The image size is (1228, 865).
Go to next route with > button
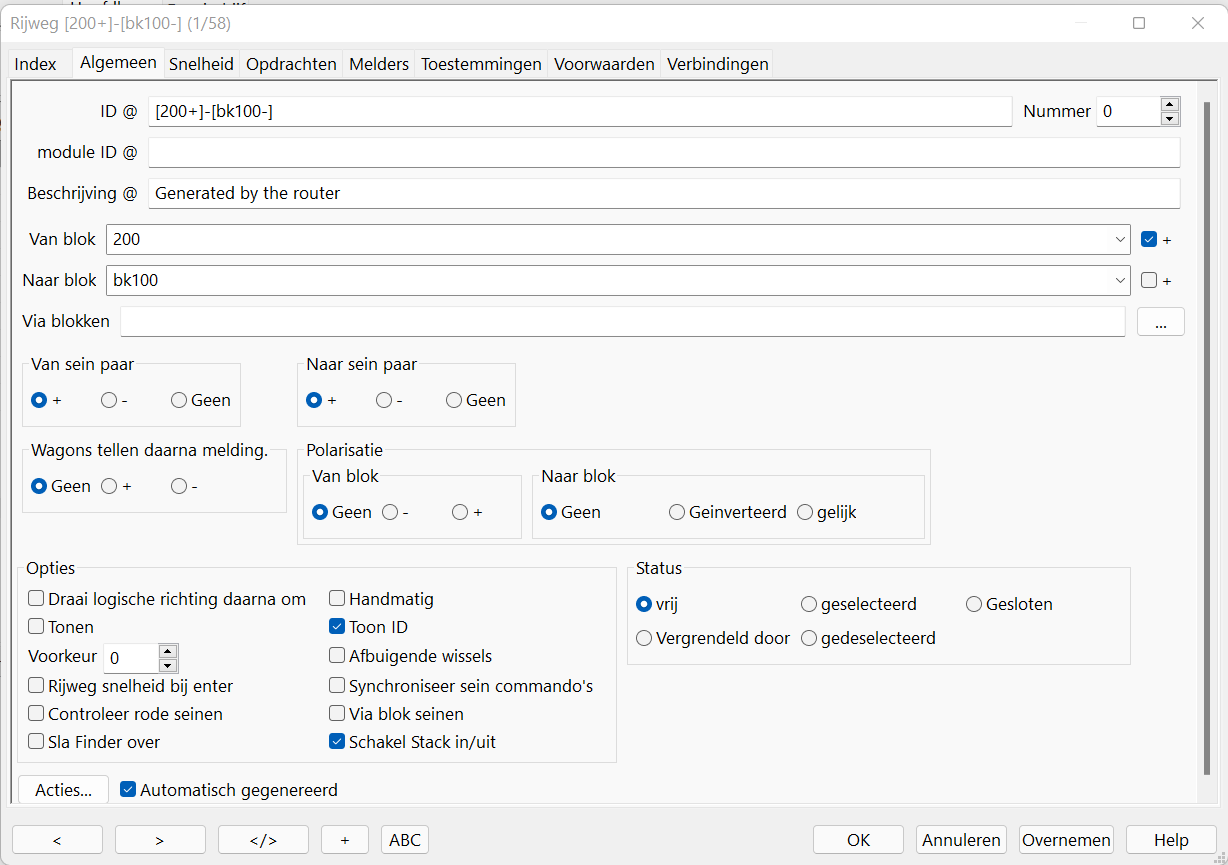[x=160, y=840]
